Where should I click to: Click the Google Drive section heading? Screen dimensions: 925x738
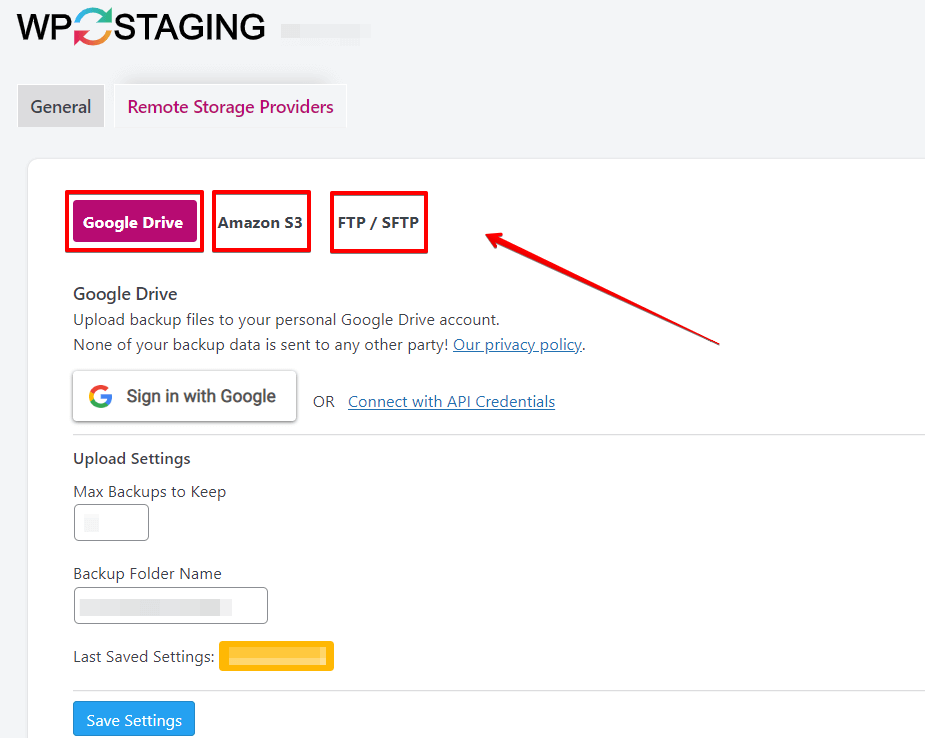[125, 294]
